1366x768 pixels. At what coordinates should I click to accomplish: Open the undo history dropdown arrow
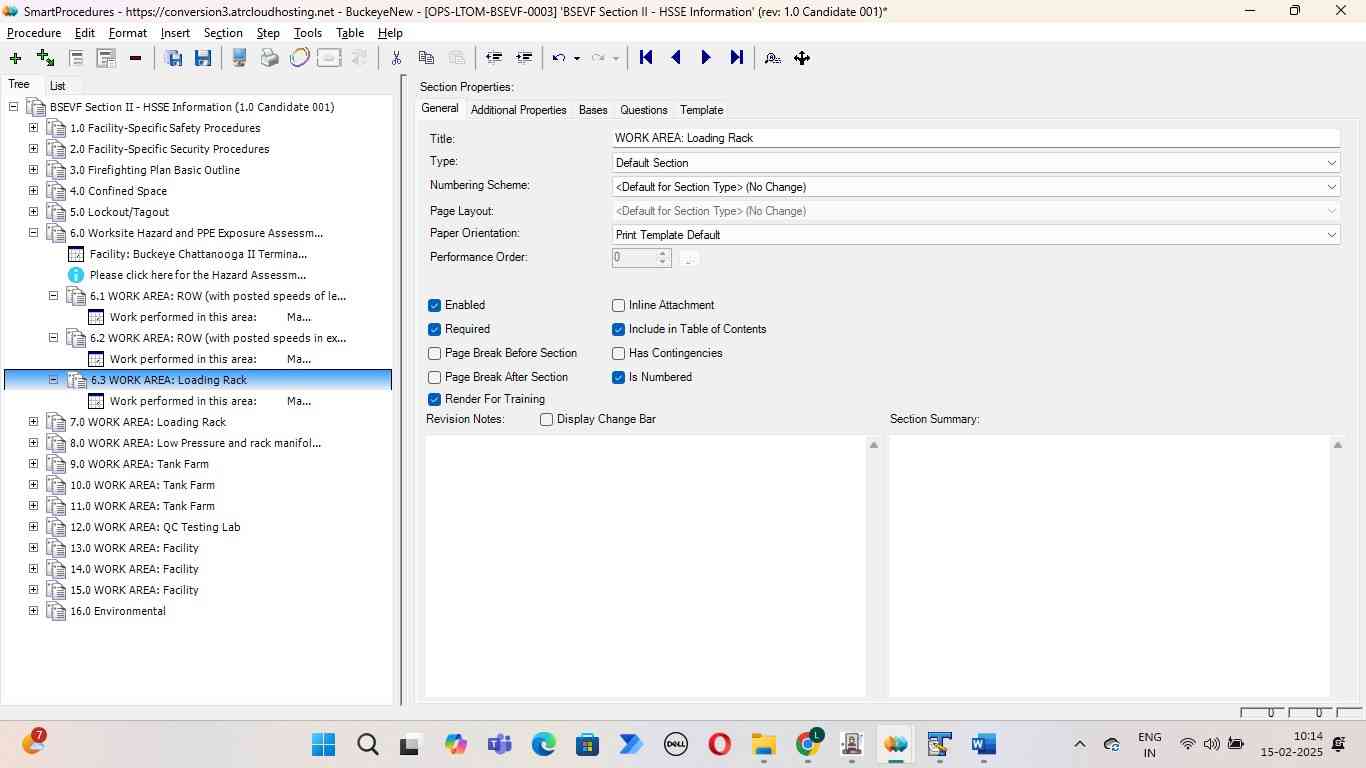click(x=577, y=58)
